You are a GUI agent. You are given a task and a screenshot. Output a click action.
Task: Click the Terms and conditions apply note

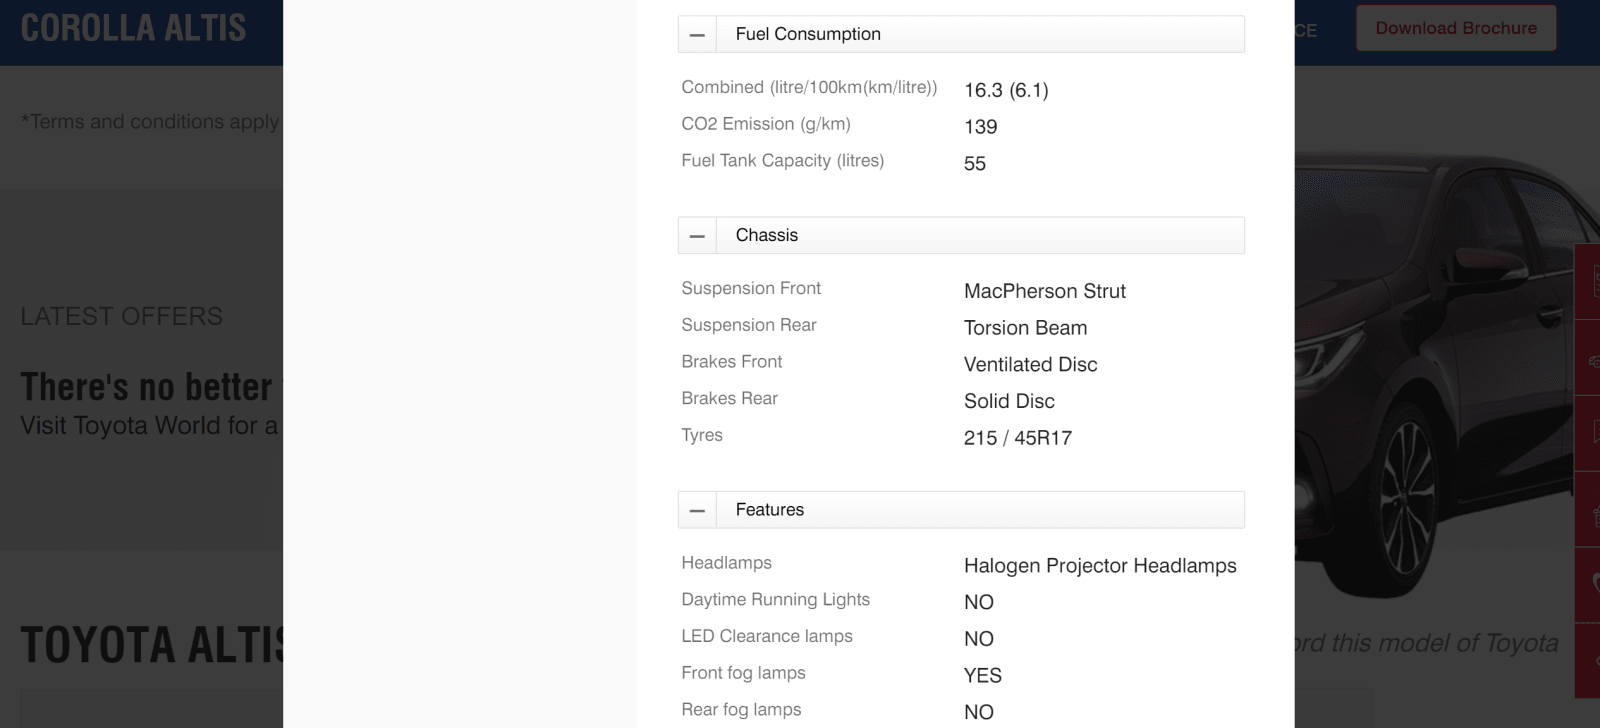150,121
